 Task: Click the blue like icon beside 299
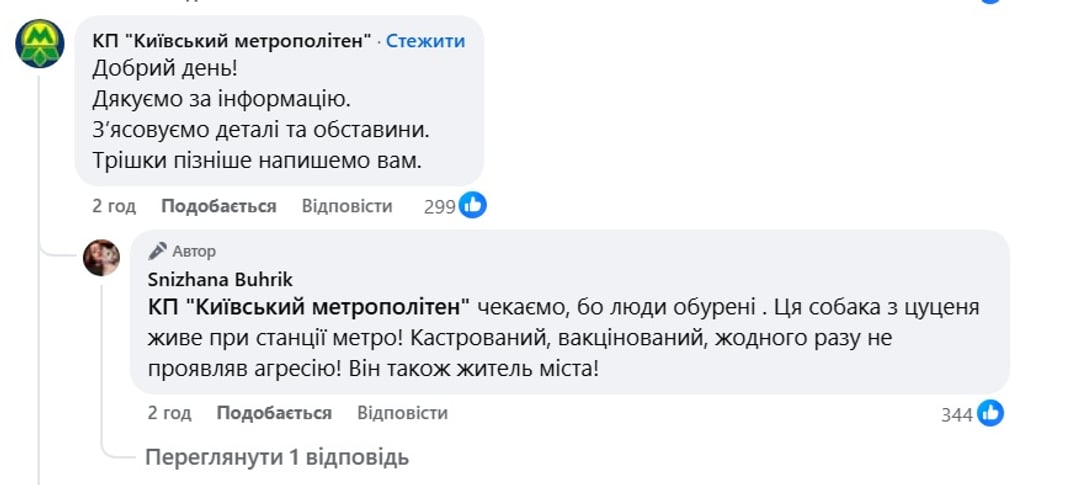[x=473, y=206]
